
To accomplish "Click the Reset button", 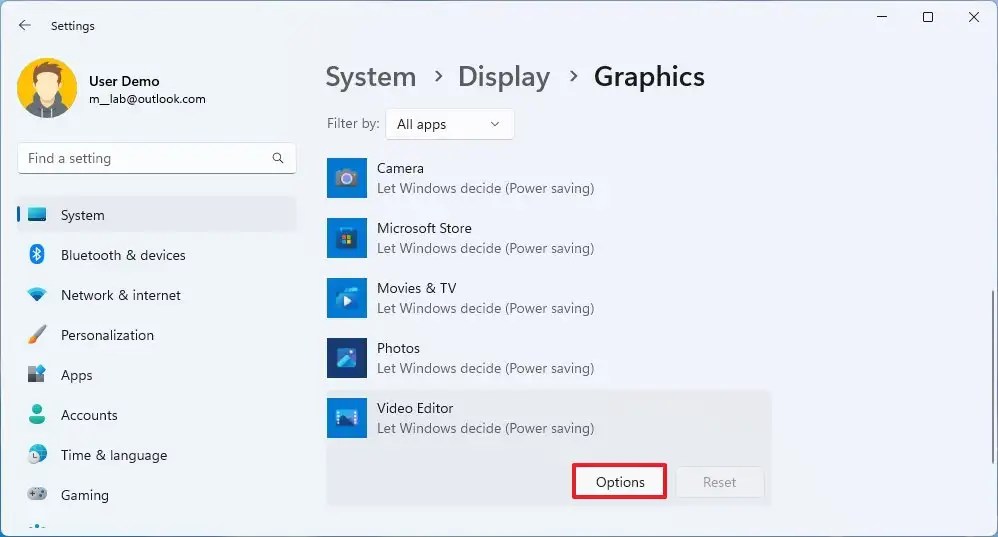I will coord(719,482).
